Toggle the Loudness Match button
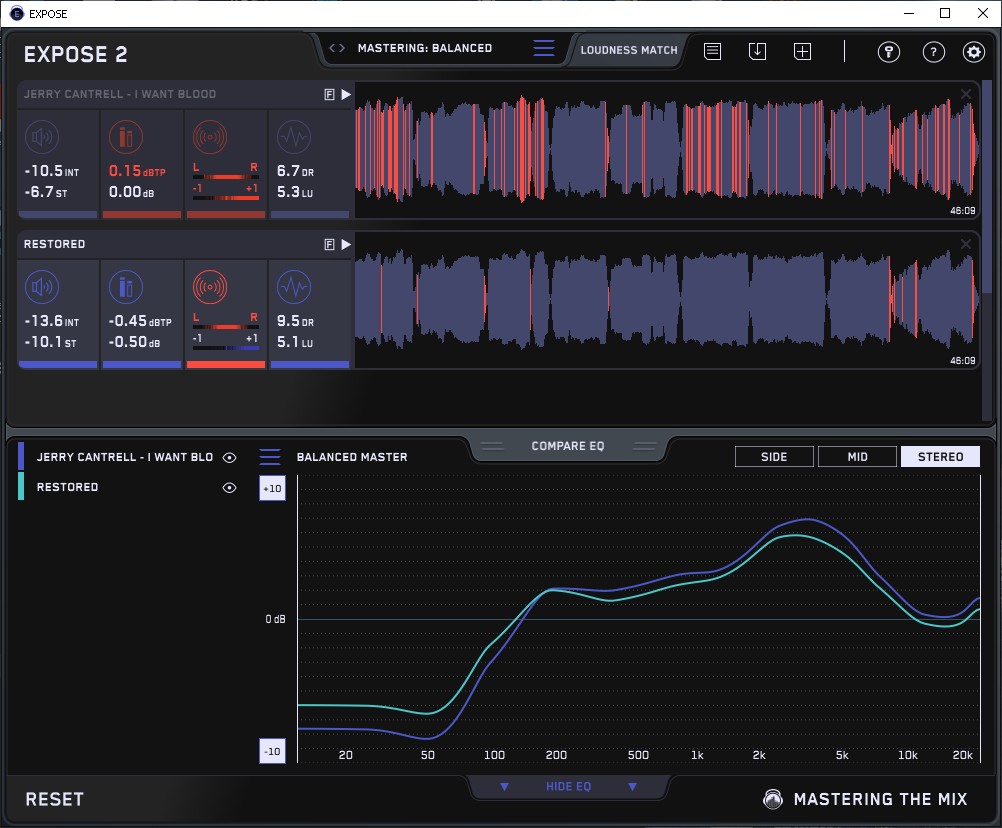Screen dimensions: 1002x828 click(628, 49)
